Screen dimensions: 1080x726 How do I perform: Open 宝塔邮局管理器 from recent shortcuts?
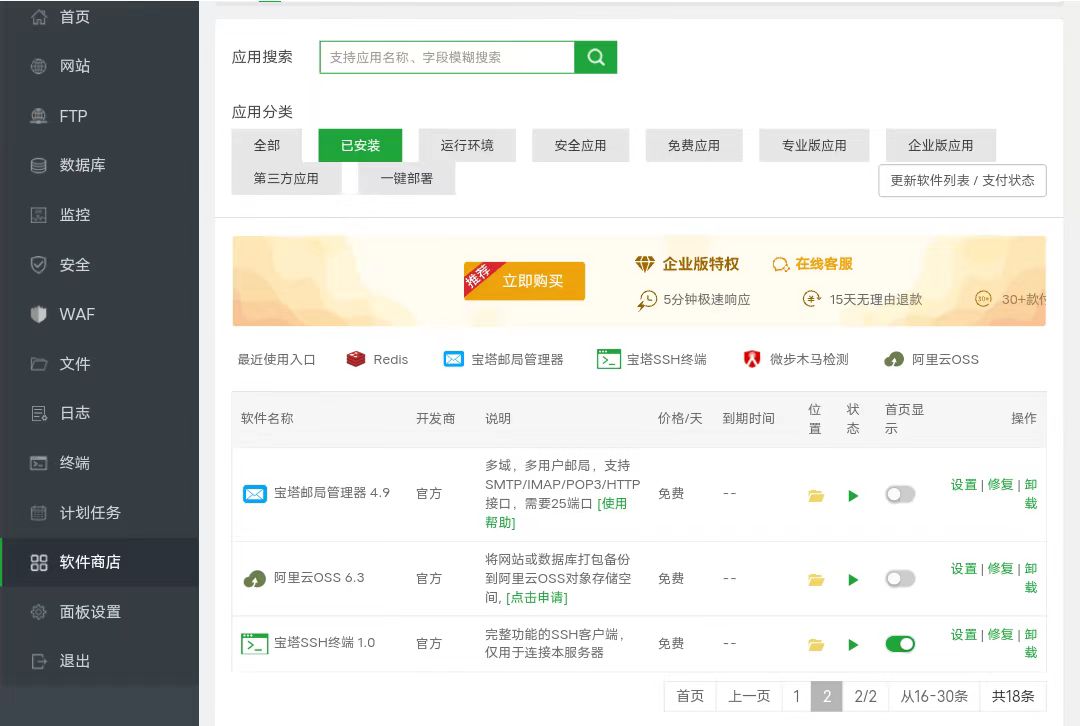(x=503, y=360)
